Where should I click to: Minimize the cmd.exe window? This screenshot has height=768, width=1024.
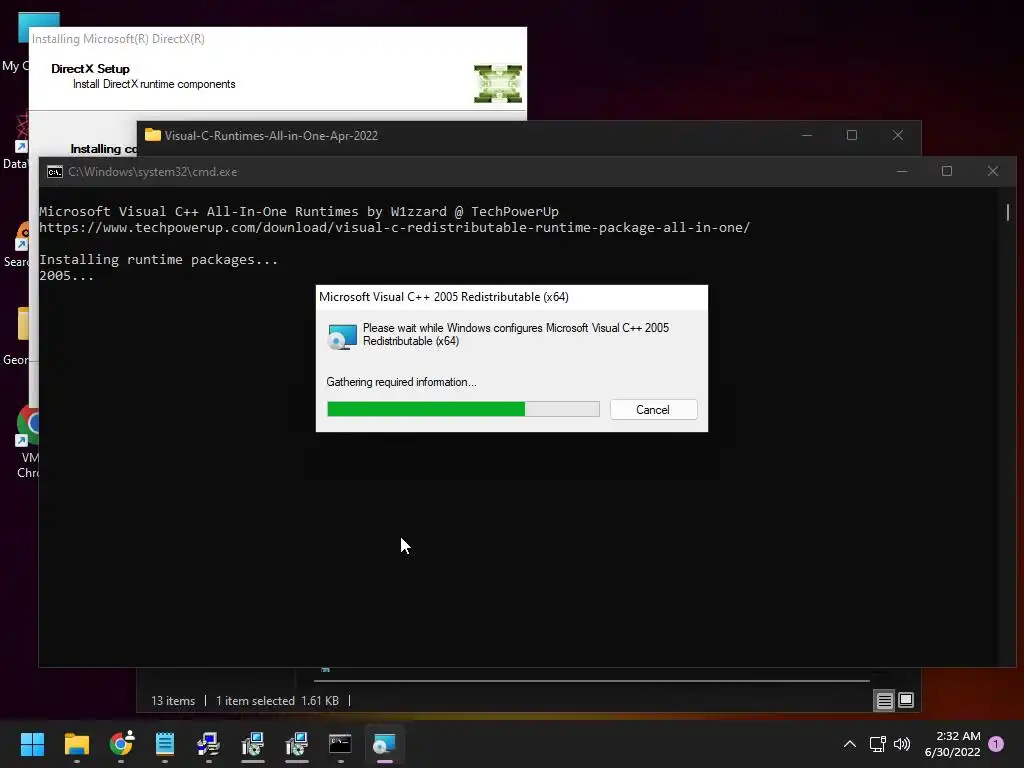click(902, 171)
